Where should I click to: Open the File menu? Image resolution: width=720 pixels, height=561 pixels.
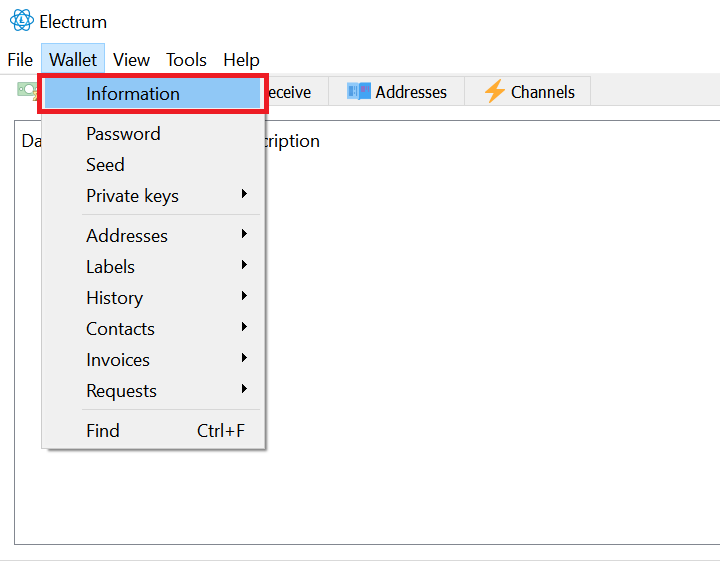pos(20,60)
